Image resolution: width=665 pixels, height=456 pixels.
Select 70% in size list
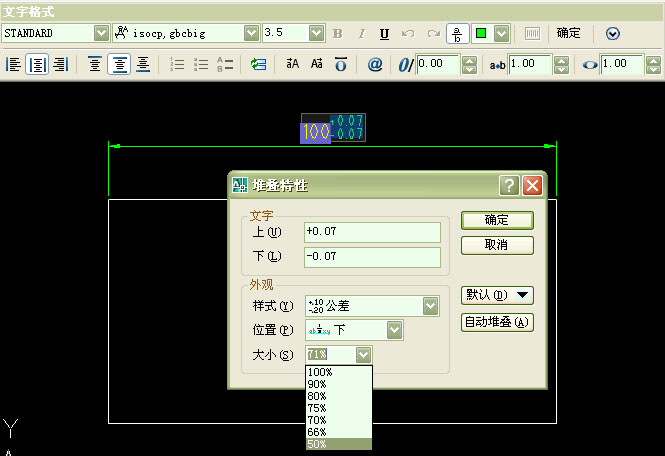338,420
